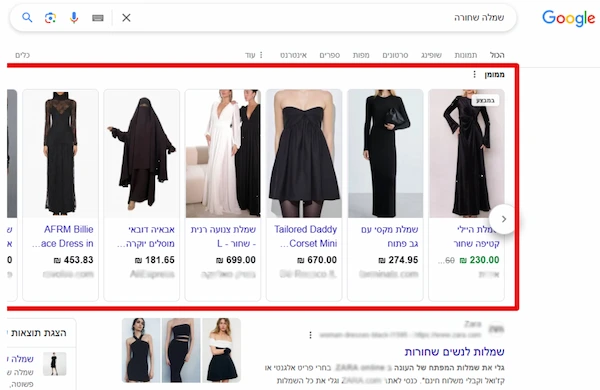Click strapless mini dress product photo

[304, 153]
